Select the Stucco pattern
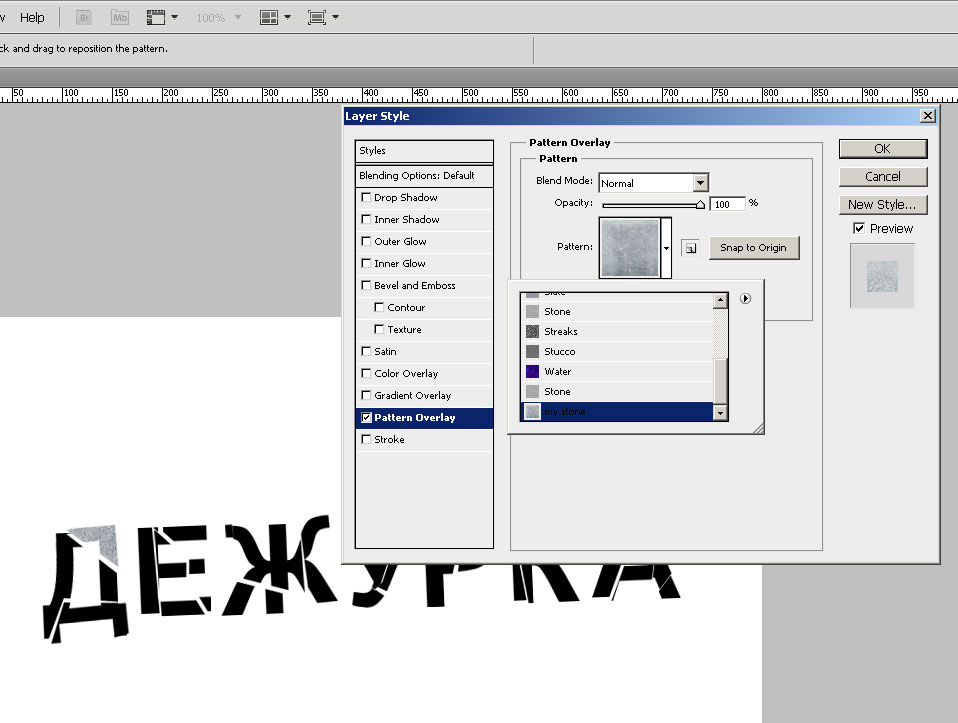 pyautogui.click(x=617, y=351)
